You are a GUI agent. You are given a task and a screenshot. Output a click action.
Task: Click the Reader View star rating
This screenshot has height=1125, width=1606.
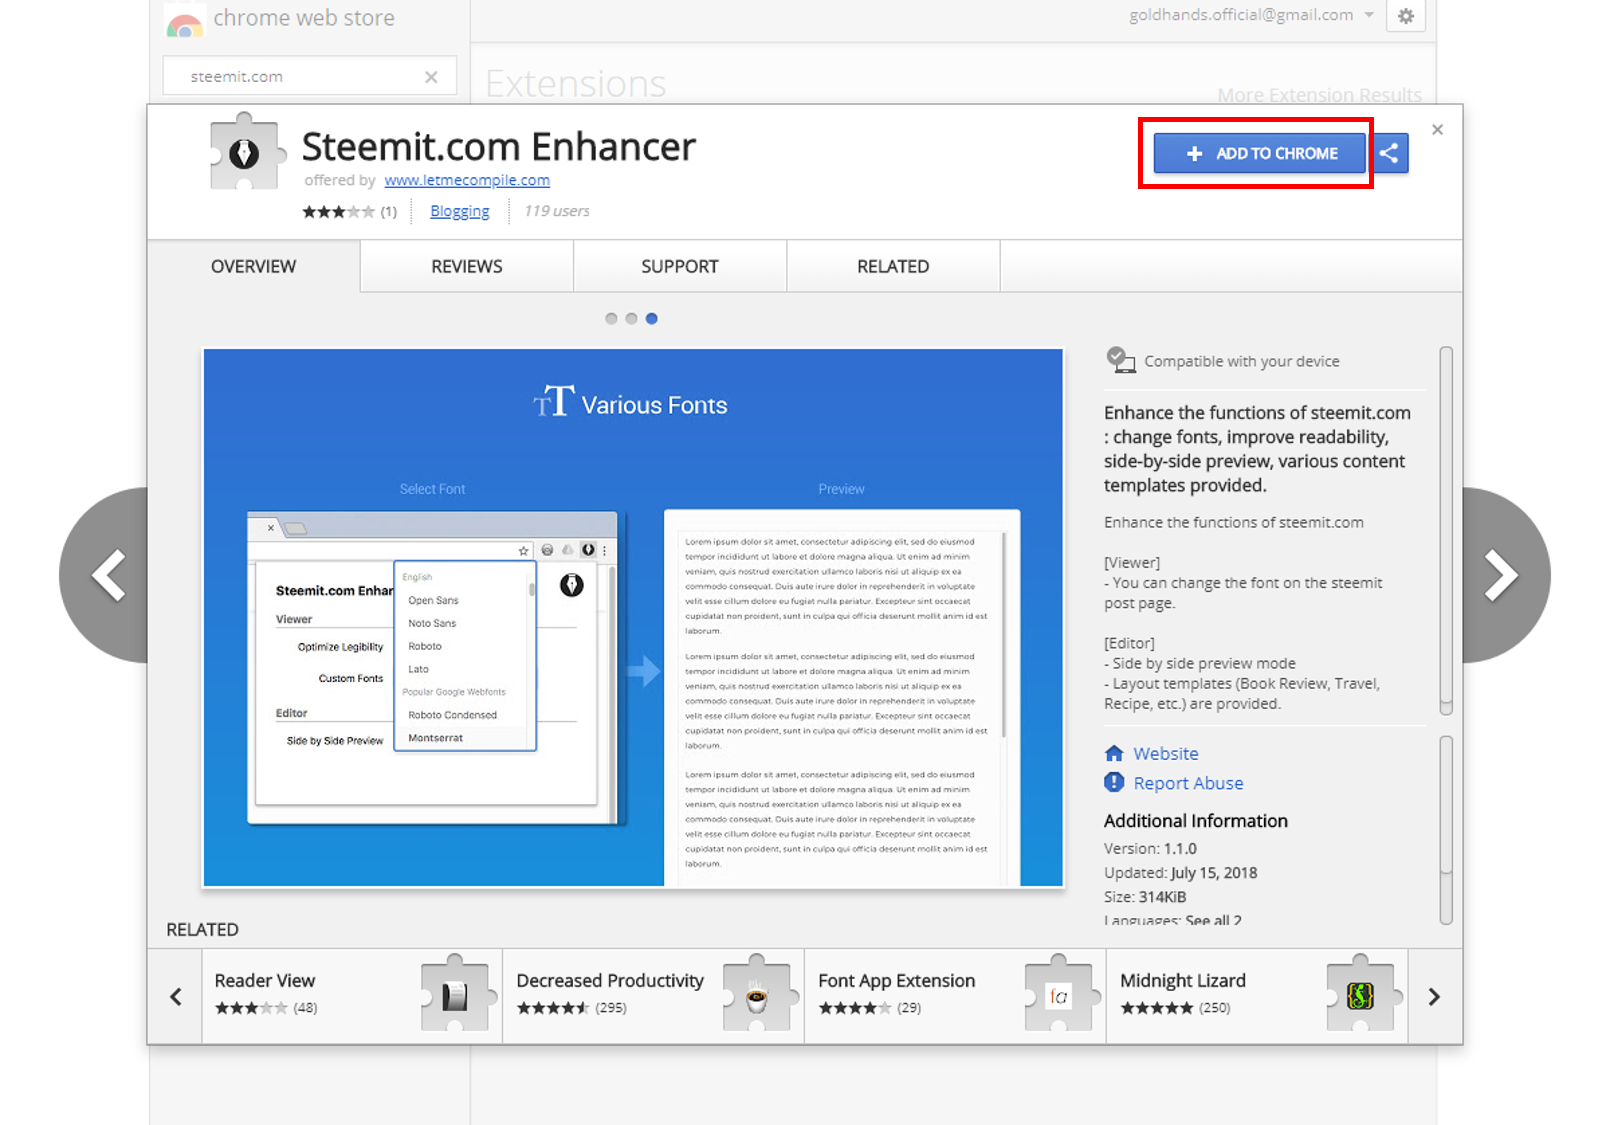tap(251, 1008)
